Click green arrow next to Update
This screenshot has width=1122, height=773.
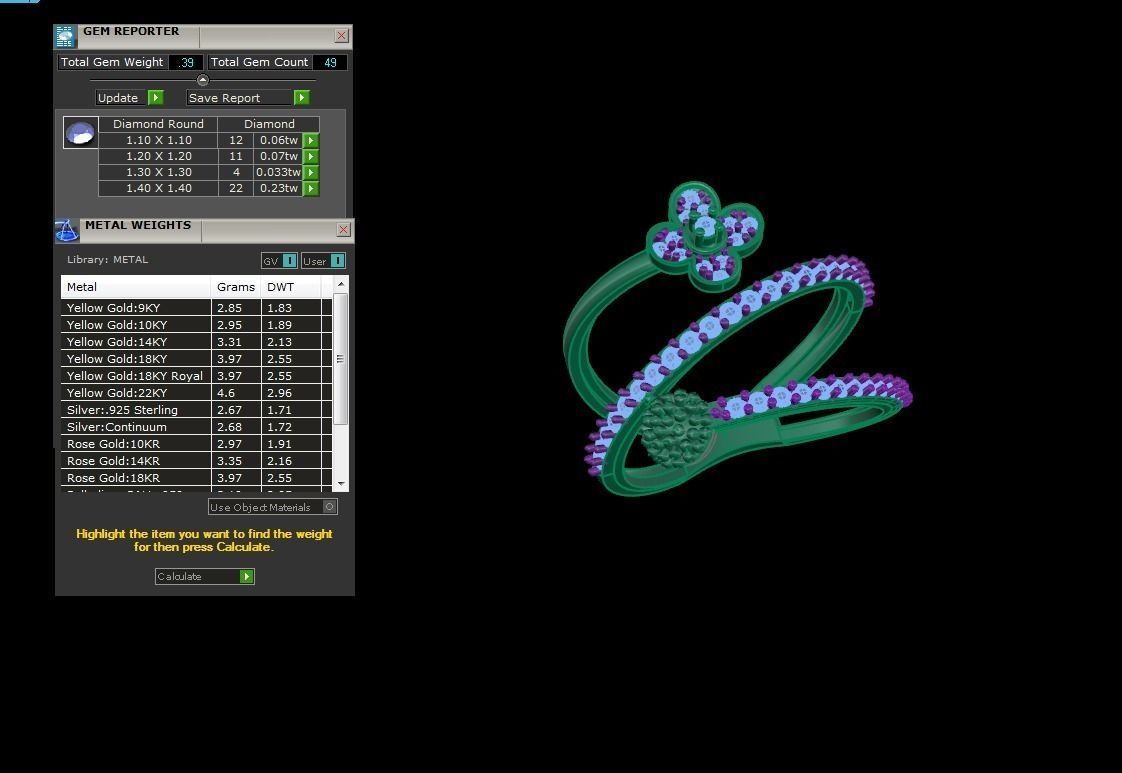155,97
